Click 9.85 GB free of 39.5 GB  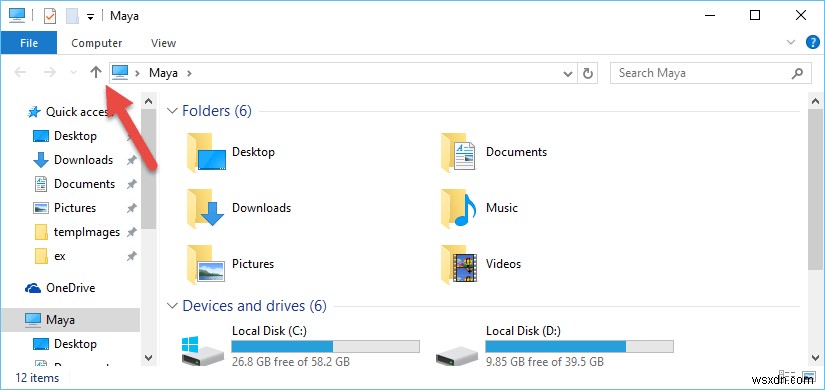coord(545,362)
